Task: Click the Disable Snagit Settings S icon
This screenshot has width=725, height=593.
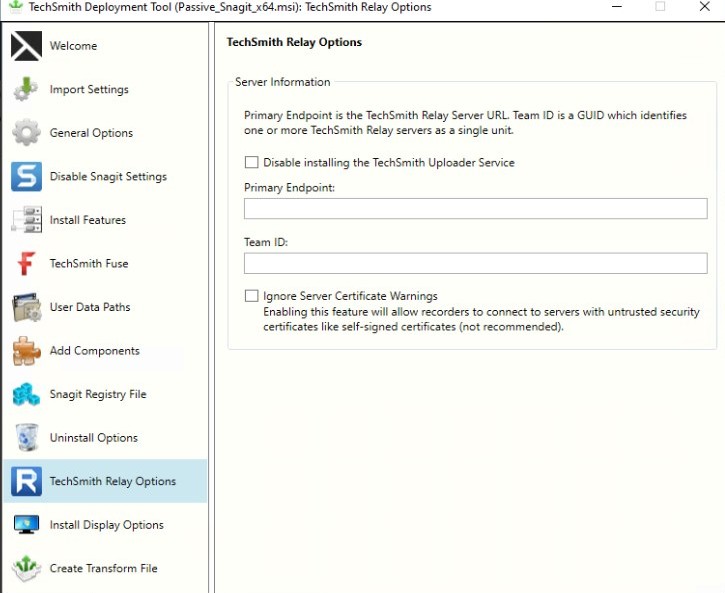Action: point(26,176)
